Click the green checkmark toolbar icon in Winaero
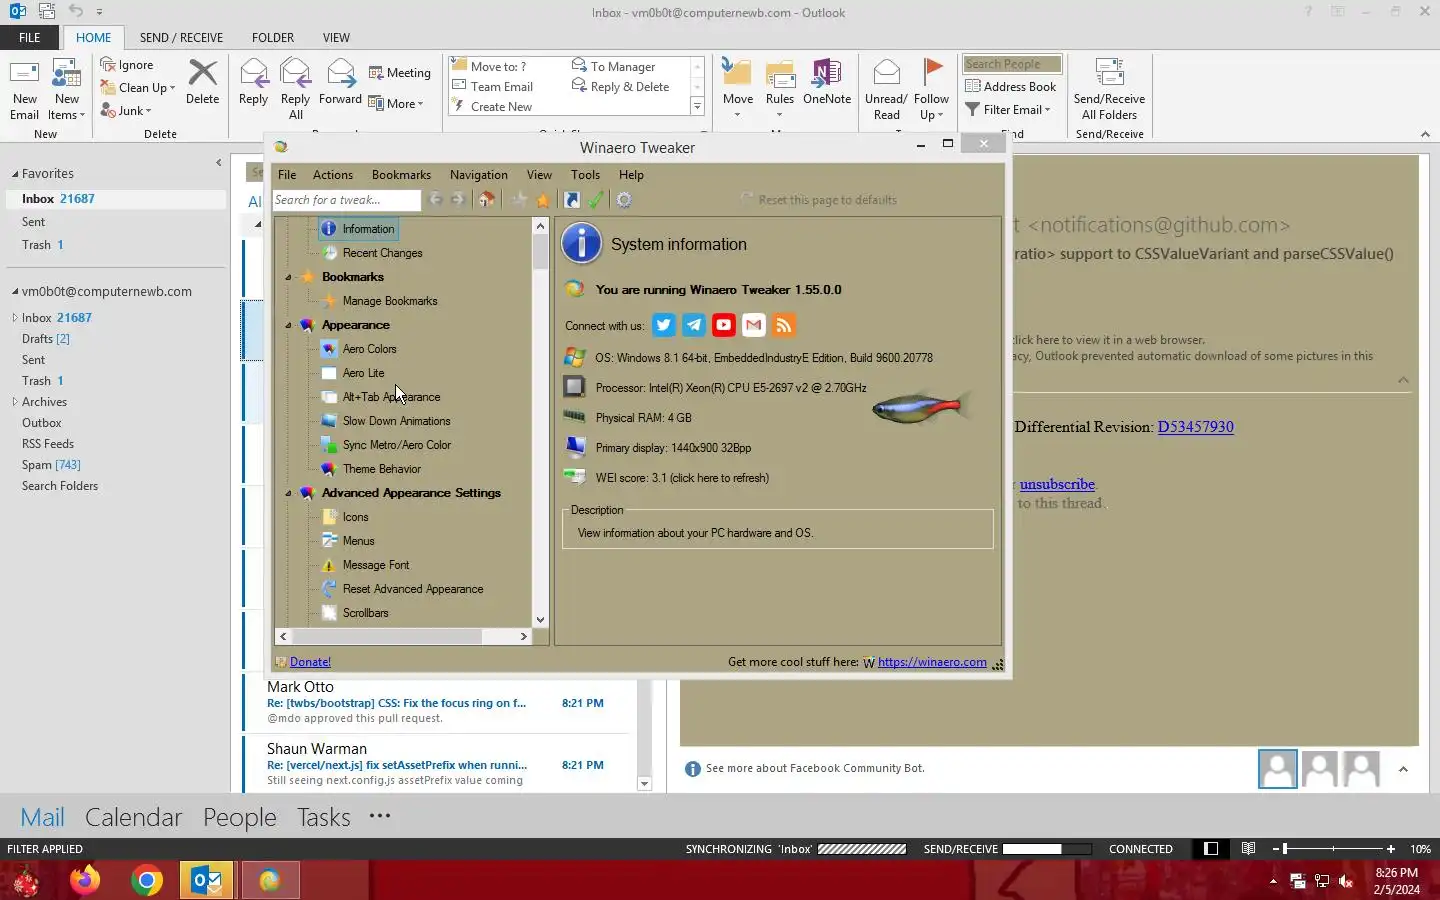This screenshot has width=1440, height=900. [x=596, y=200]
